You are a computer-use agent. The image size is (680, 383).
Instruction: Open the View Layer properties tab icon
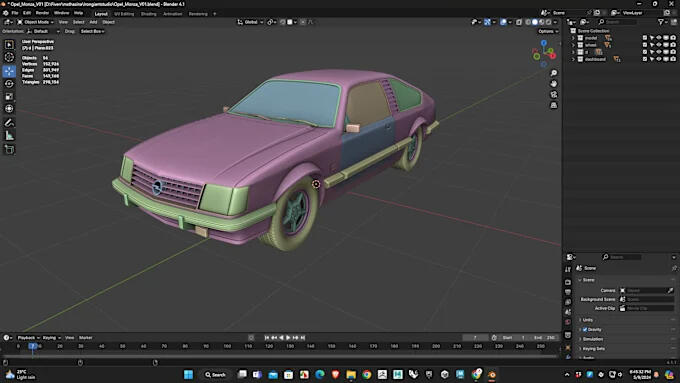pyautogui.click(x=568, y=302)
